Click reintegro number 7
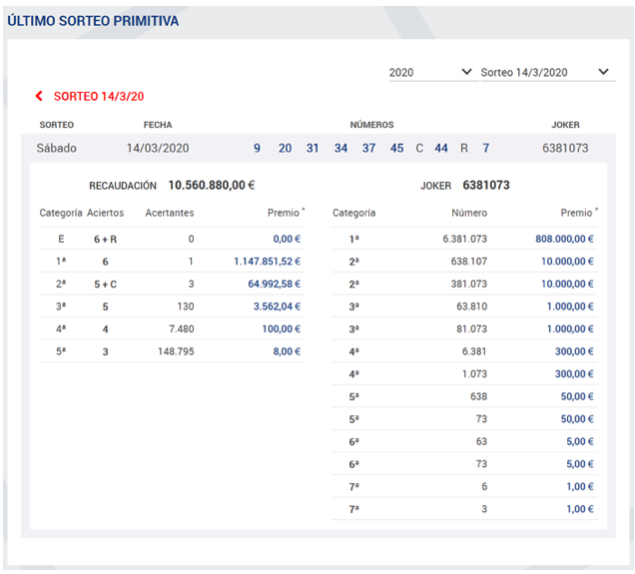The image size is (635, 574). click(486, 148)
